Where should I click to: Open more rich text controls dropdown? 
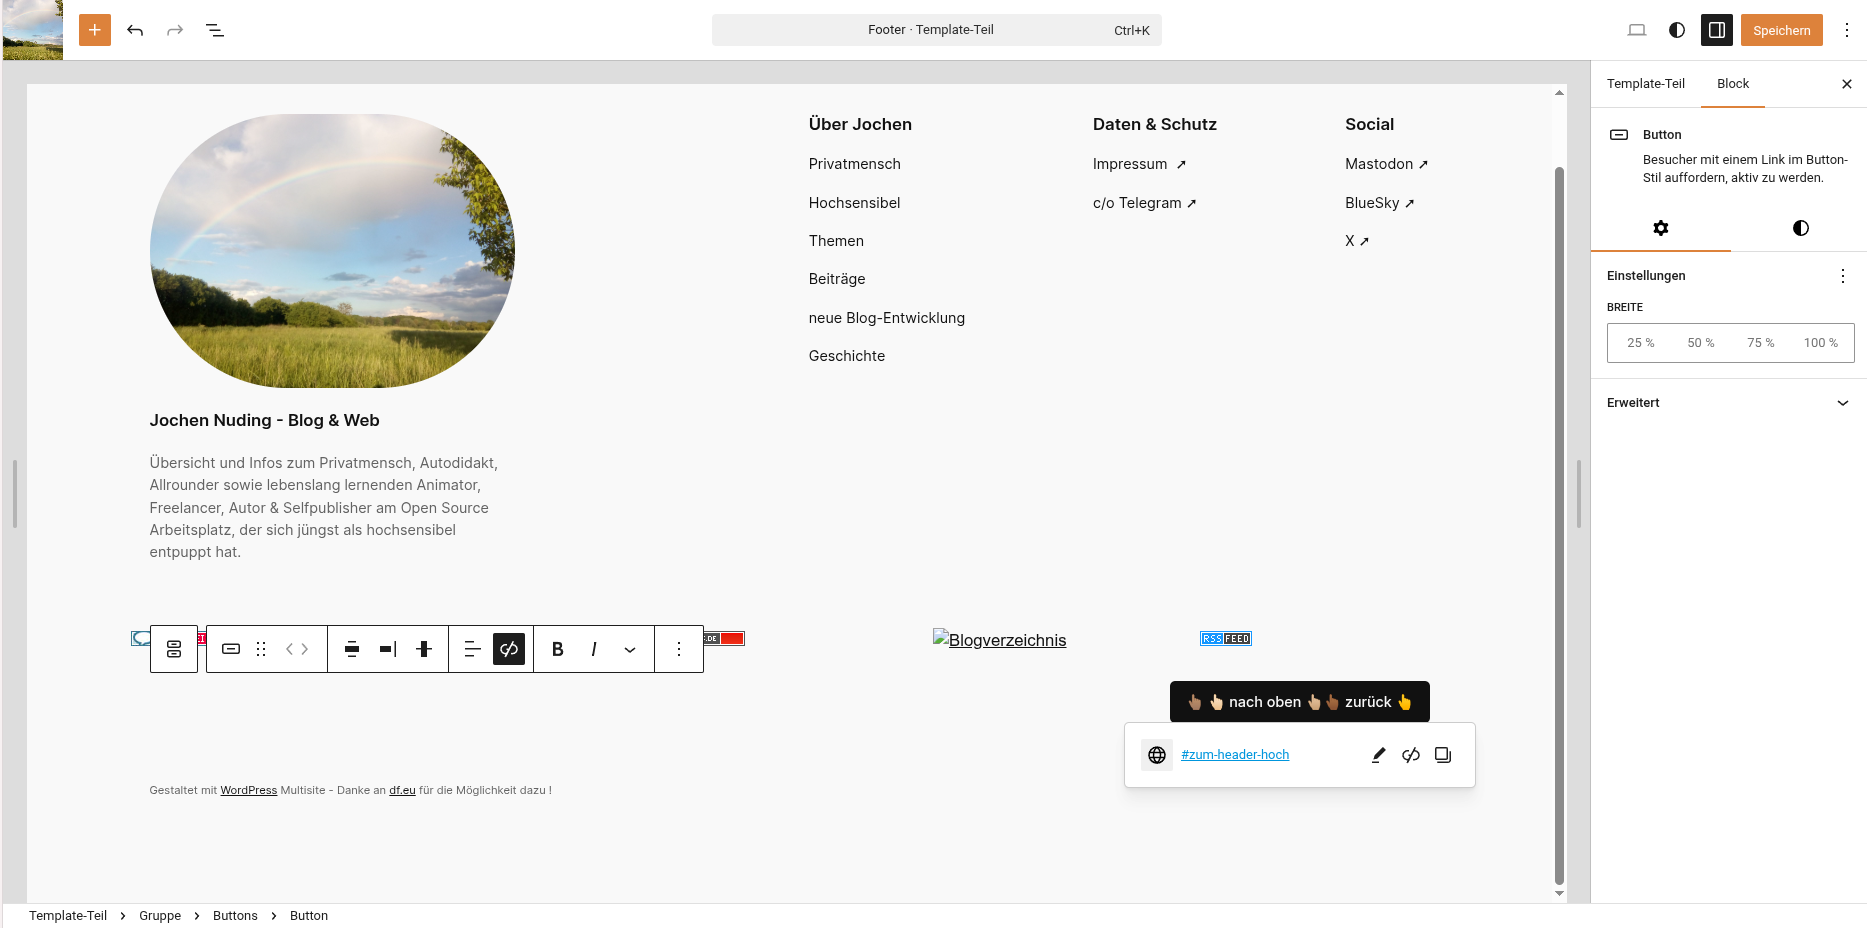click(x=630, y=649)
